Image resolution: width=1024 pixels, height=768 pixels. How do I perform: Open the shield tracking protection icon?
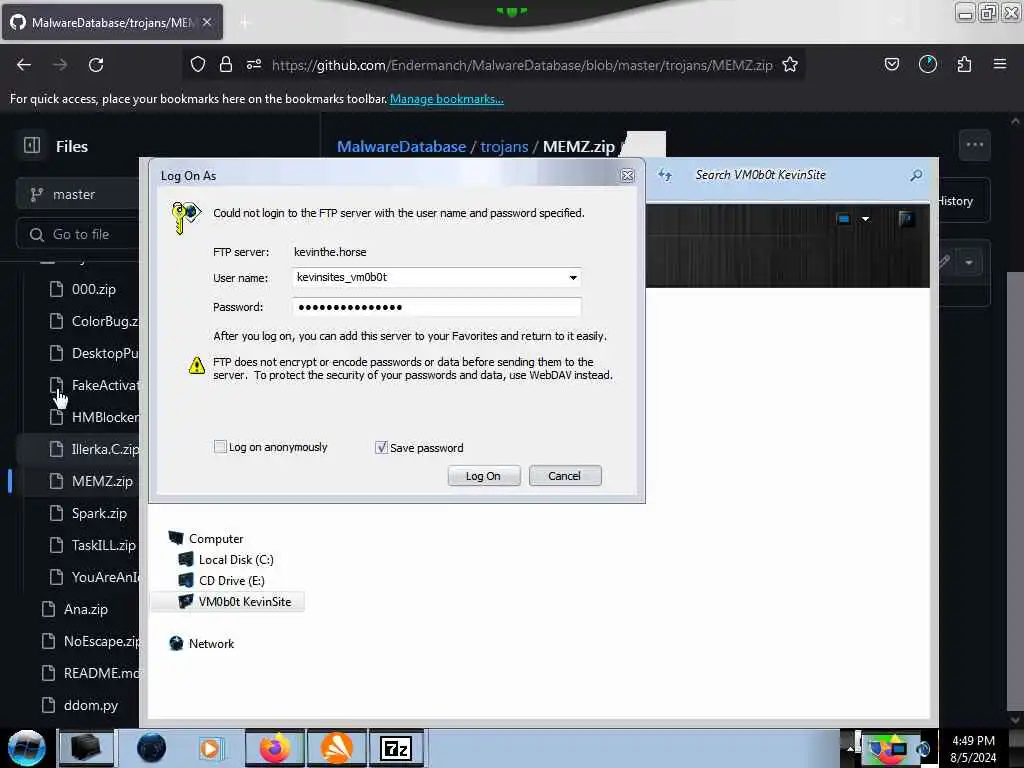[198, 64]
